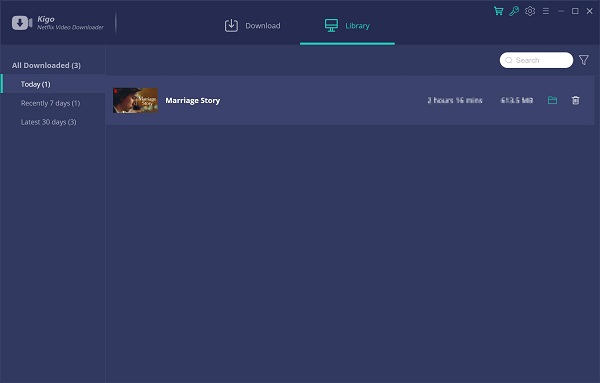
Task: Open the shopping cart purchase icon
Action: click(x=498, y=11)
